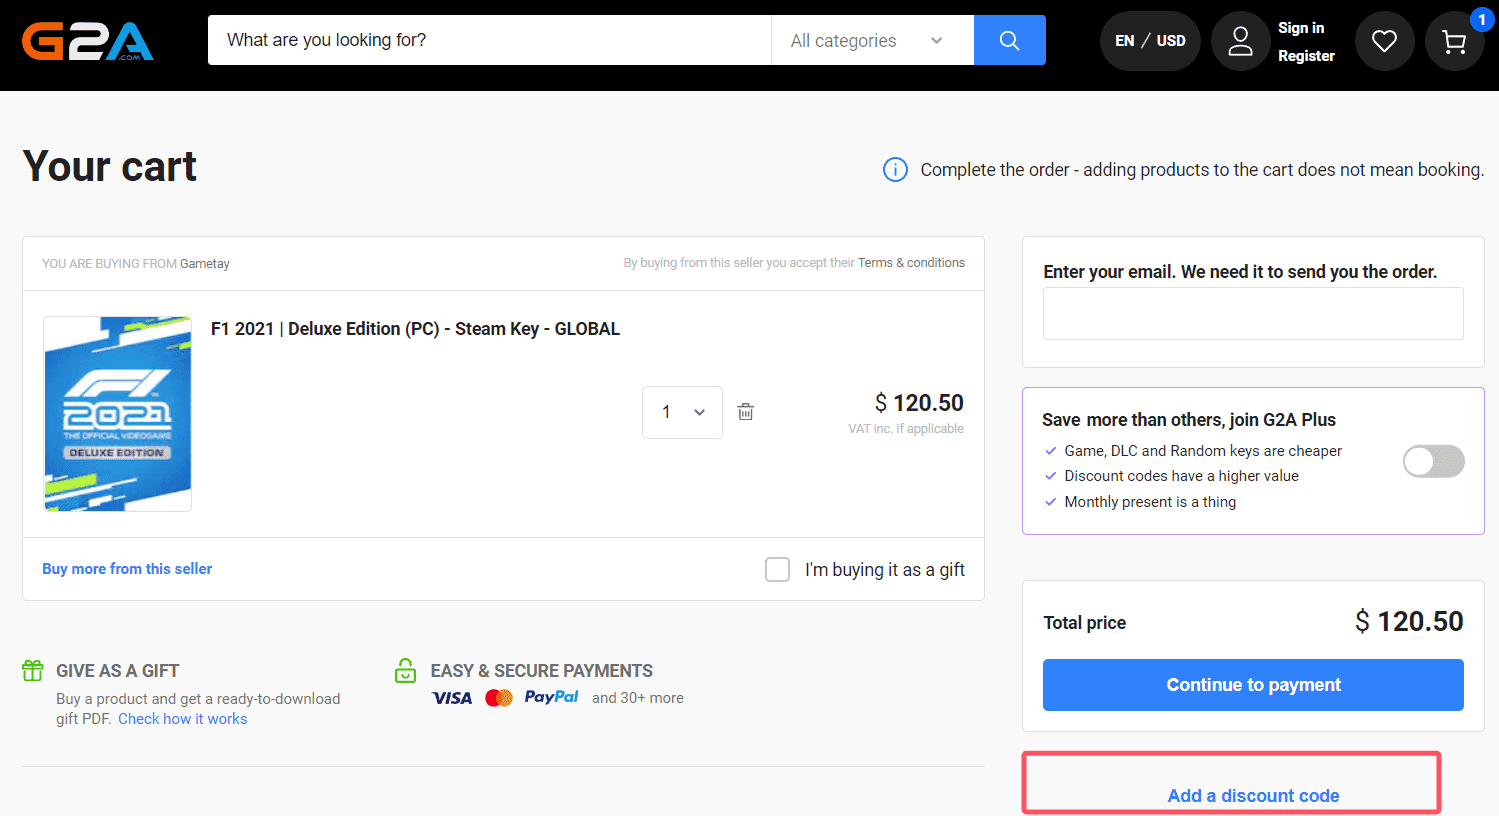Viewport: 1499px width, 816px height.
Task: Click the search magnifier button
Action: pos(1009,40)
